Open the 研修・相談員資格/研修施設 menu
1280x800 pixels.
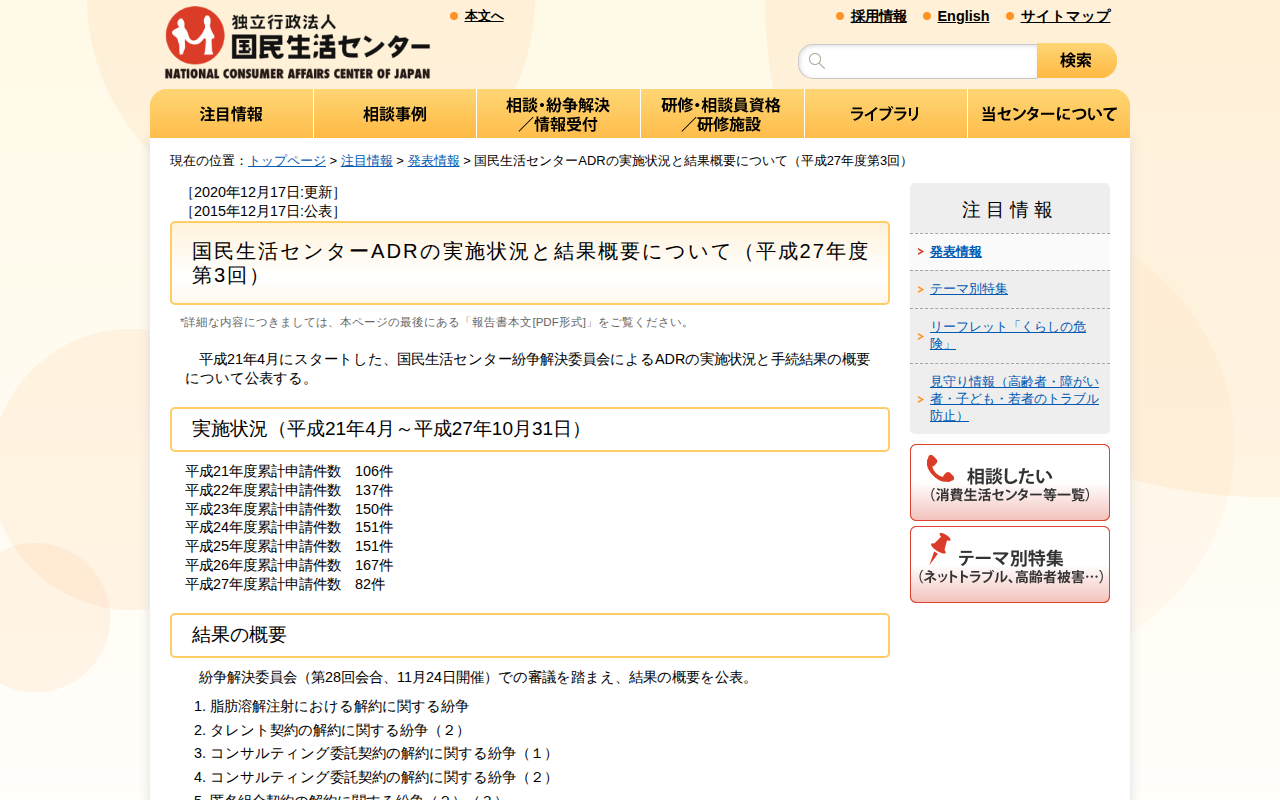pyautogui.click(x=722, y=114)
